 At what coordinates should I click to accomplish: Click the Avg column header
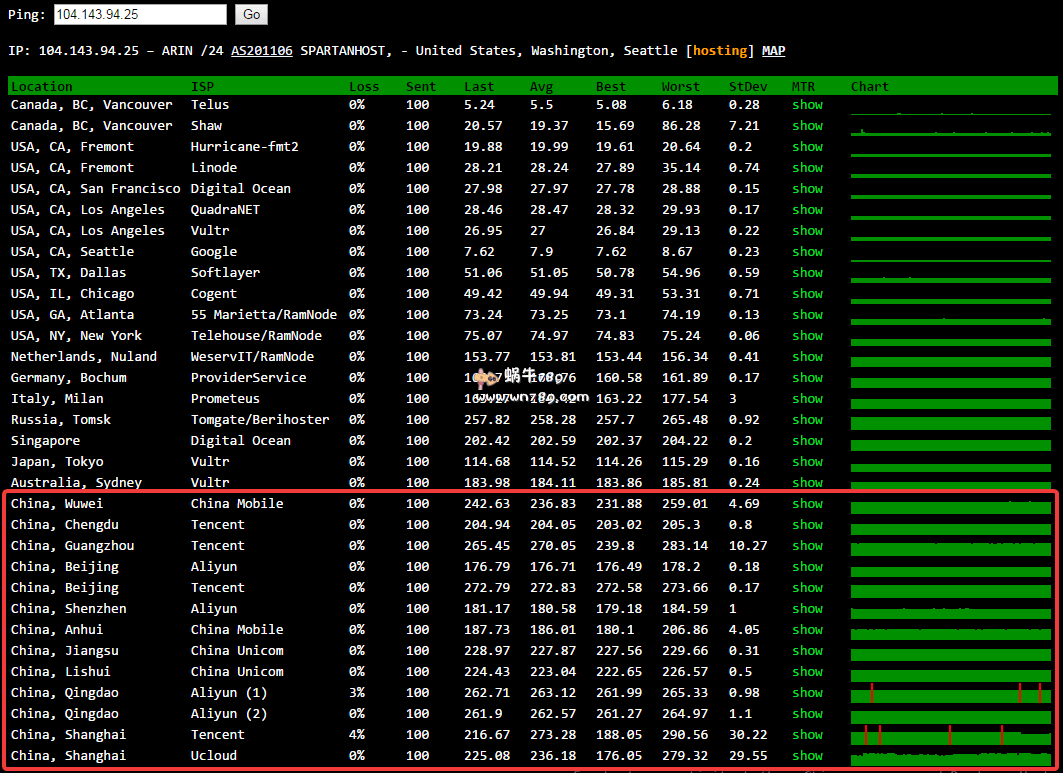tap(541, 86)
